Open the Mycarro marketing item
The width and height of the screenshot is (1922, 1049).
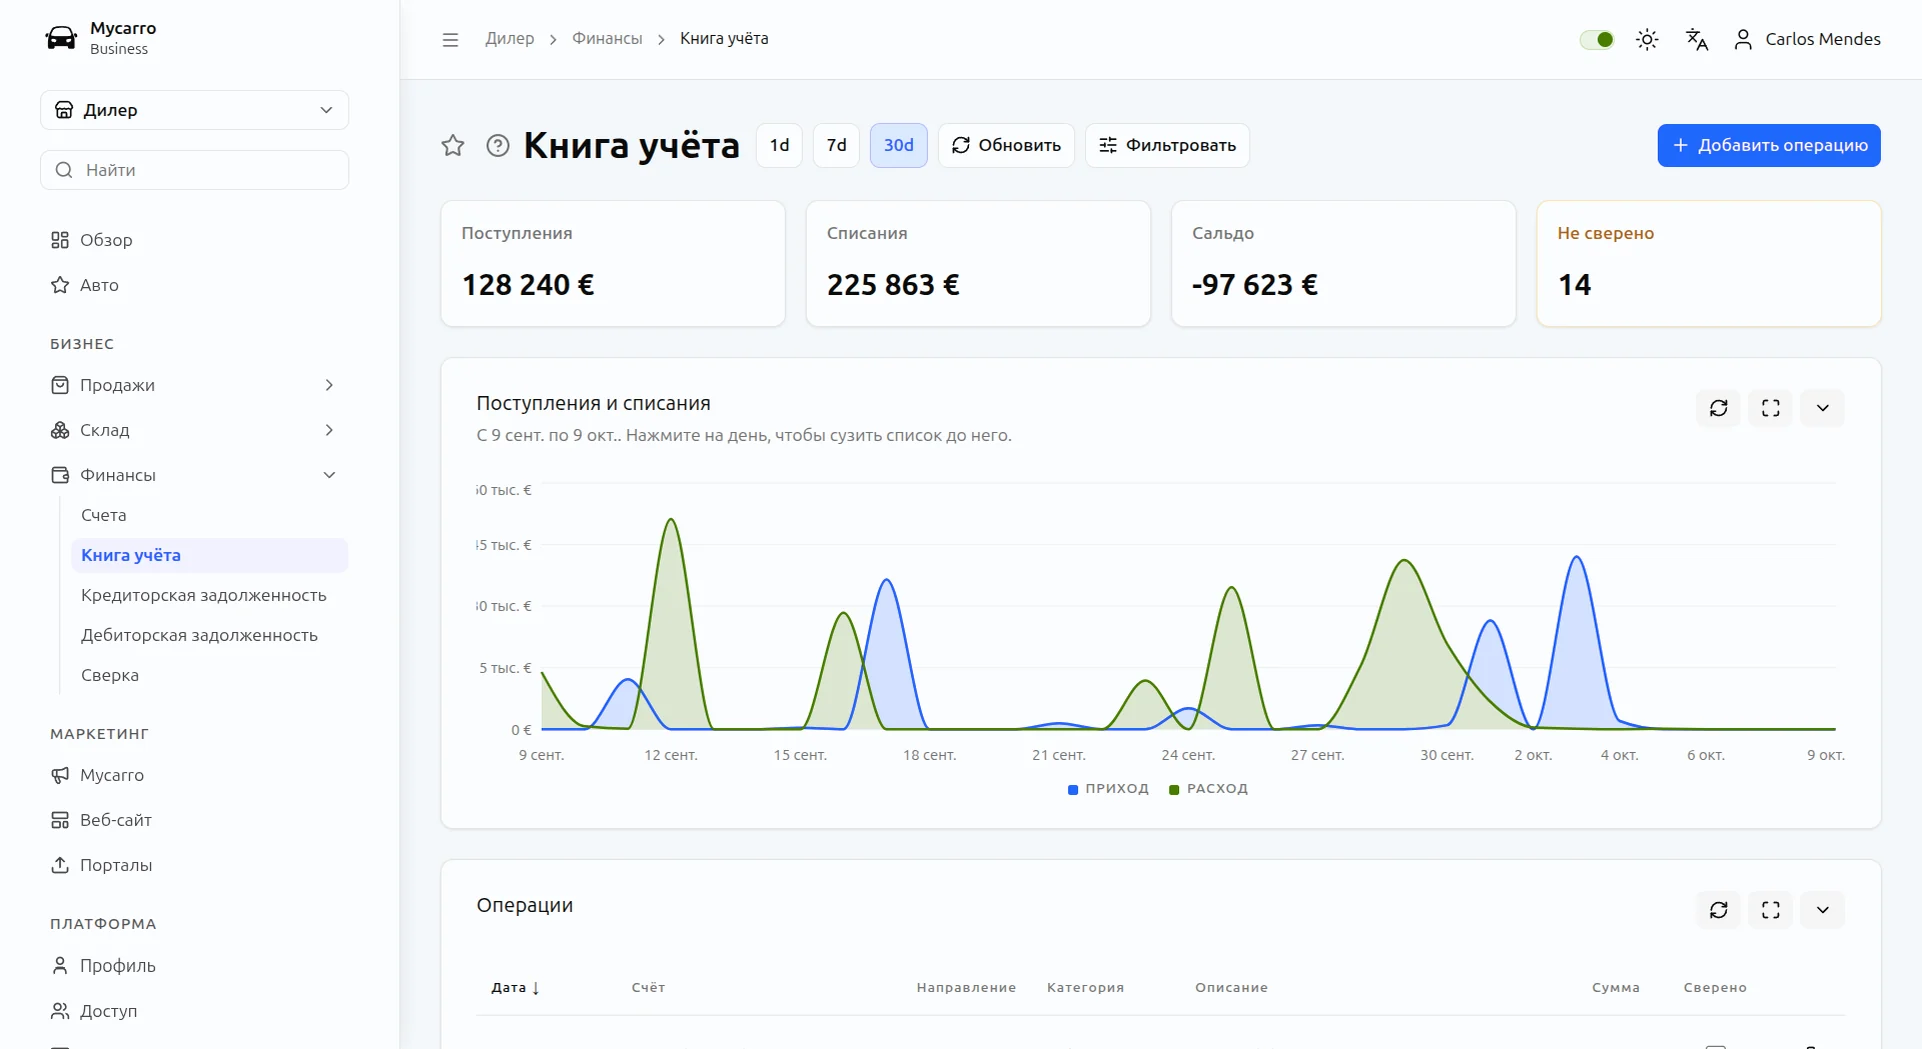pos(195,775)
